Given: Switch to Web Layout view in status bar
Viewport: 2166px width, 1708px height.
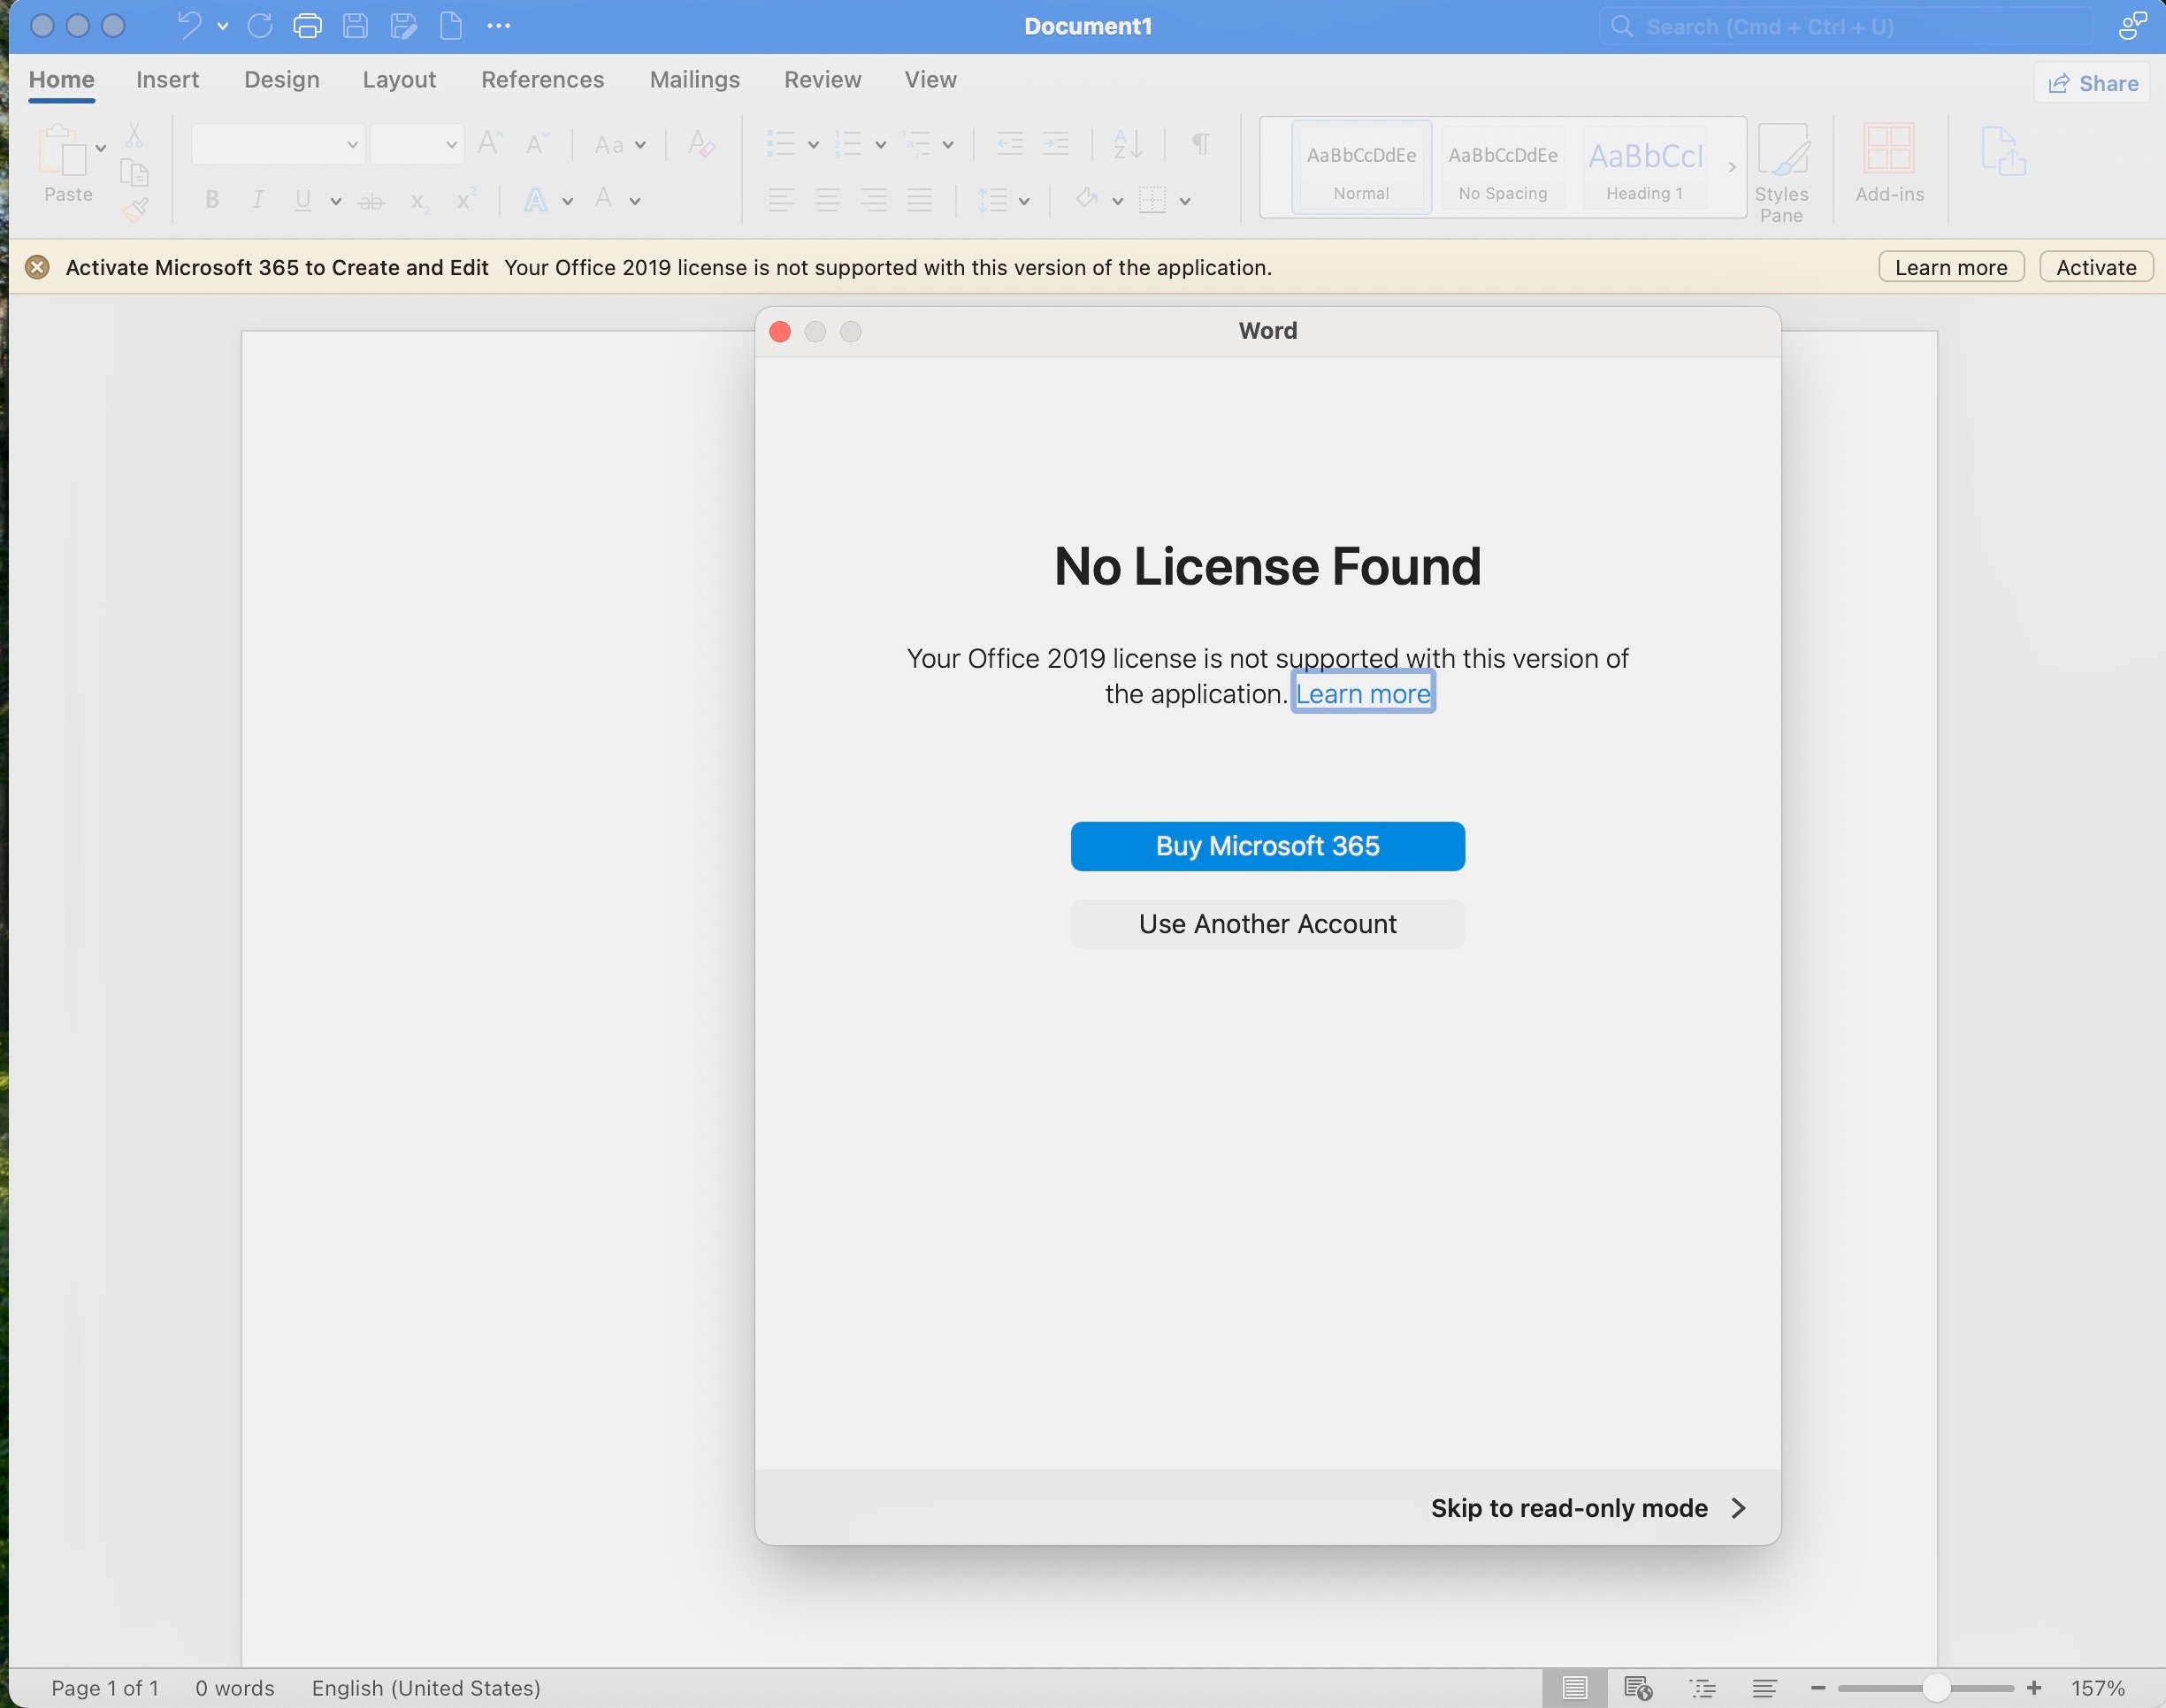Looking at the screenshot, I should click(x=1638, y=1688).
